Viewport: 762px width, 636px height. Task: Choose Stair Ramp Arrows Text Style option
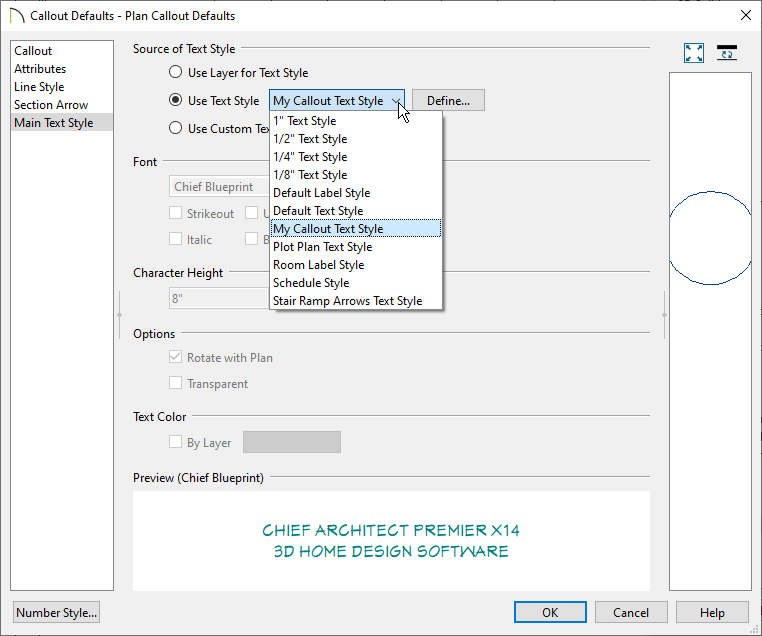pos(356,300)
